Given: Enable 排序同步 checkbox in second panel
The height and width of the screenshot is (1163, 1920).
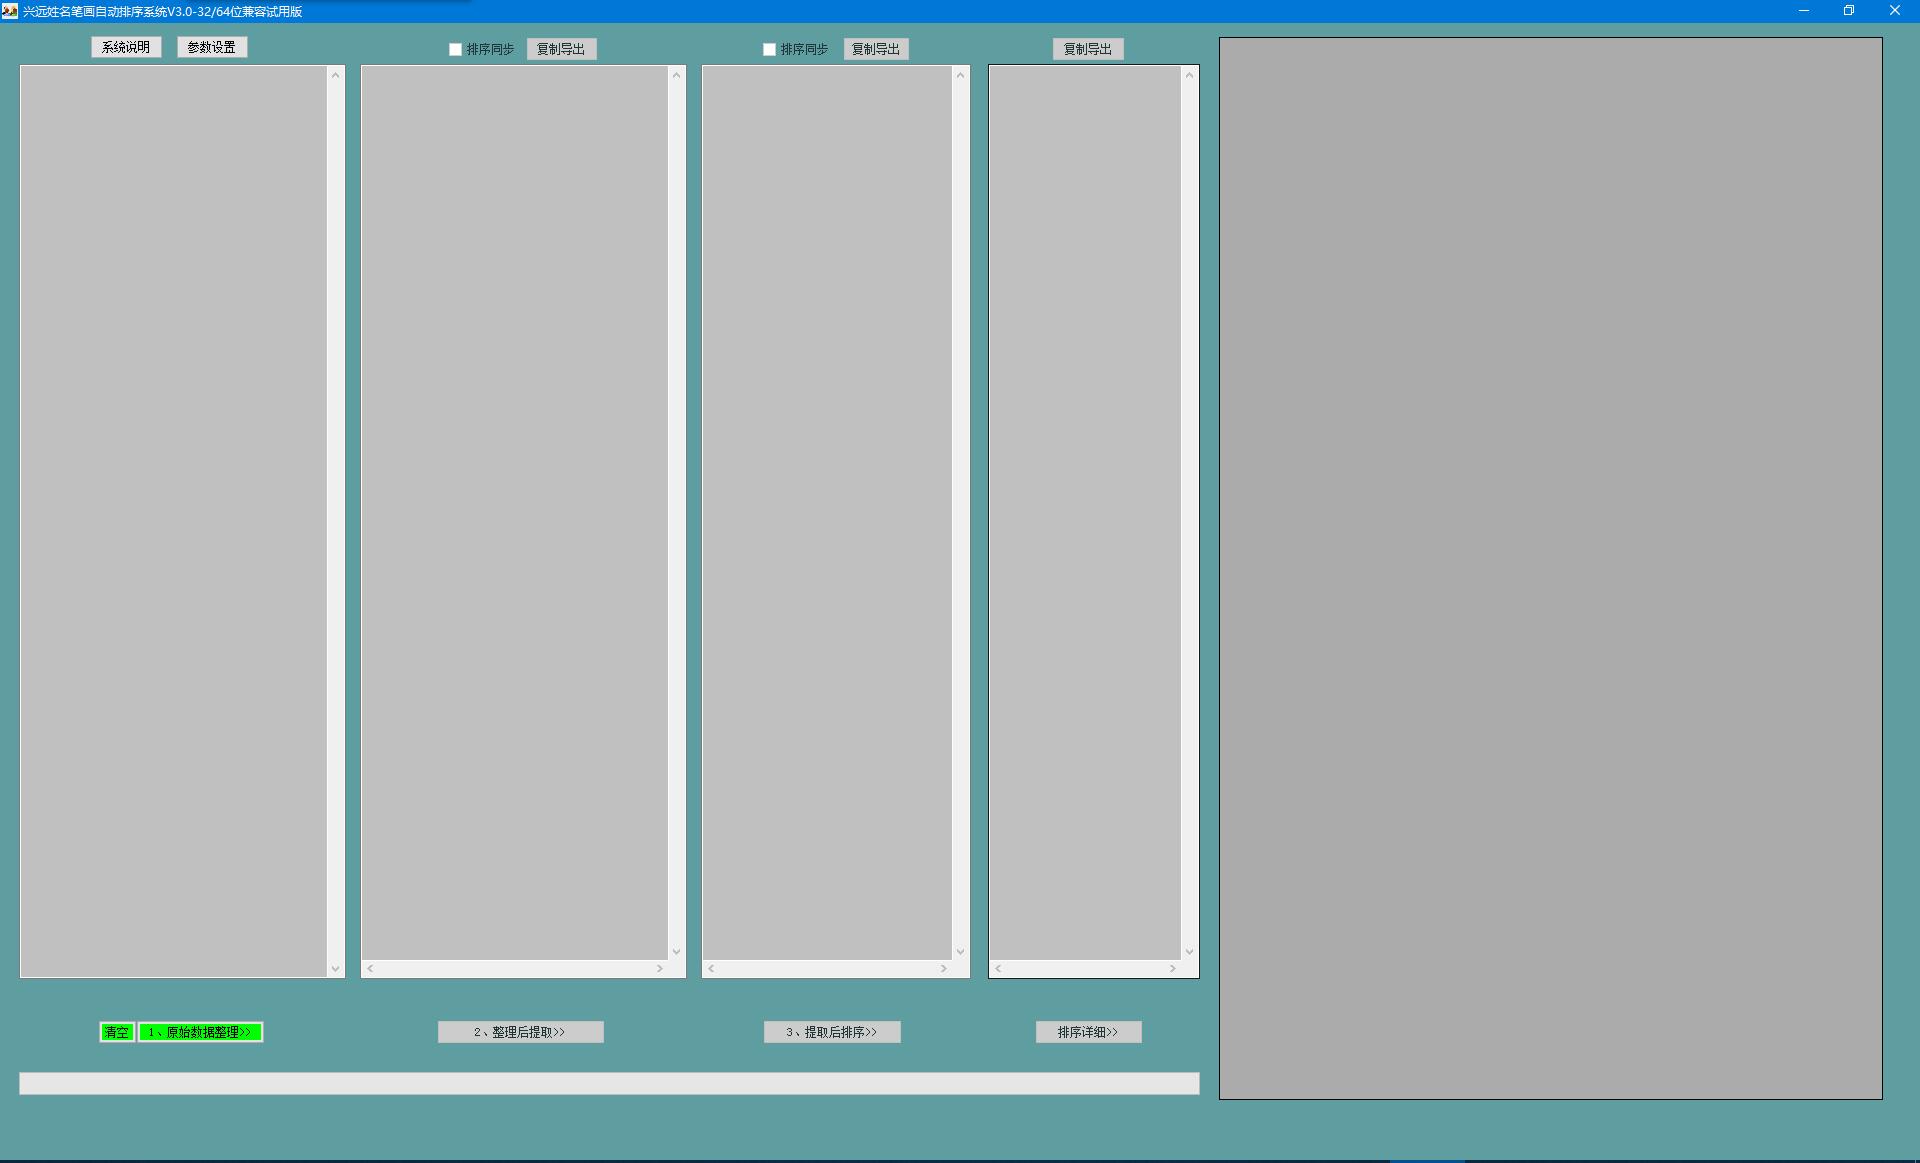Looking at the screenshot, I should click(x=456, y=49).
